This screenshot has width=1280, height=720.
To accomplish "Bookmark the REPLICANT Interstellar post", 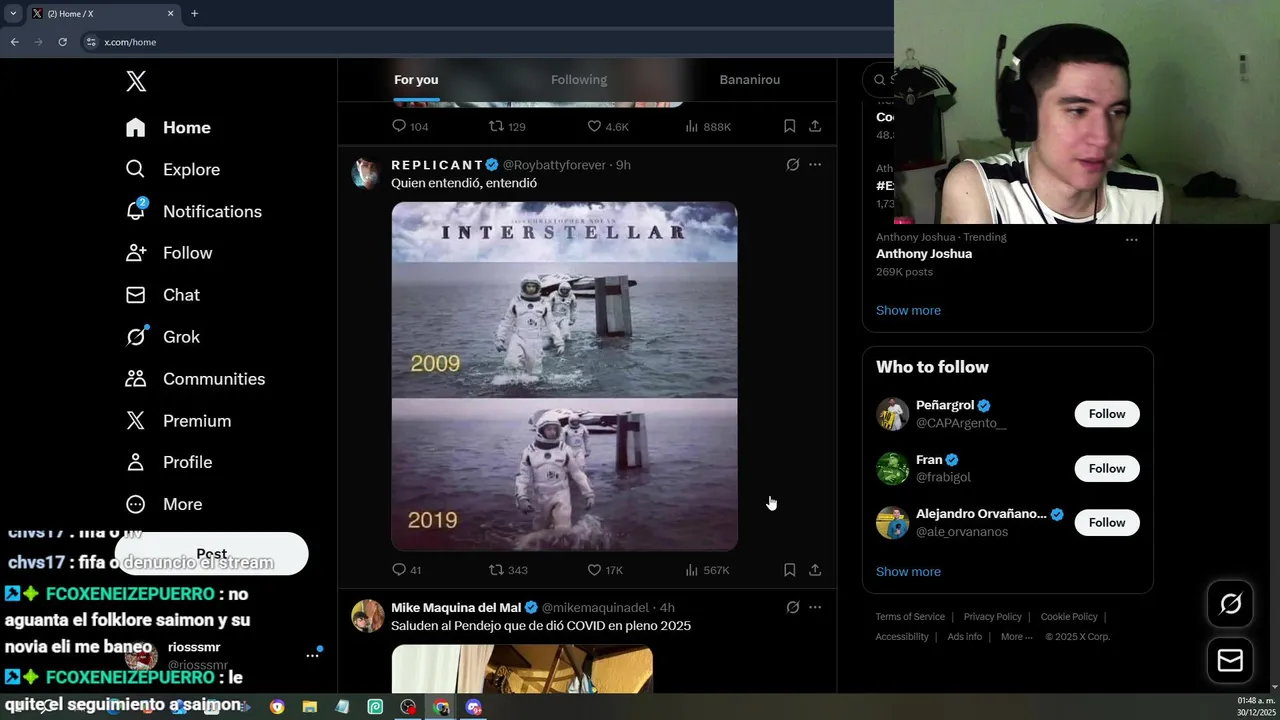I will (x=789, y=570).
